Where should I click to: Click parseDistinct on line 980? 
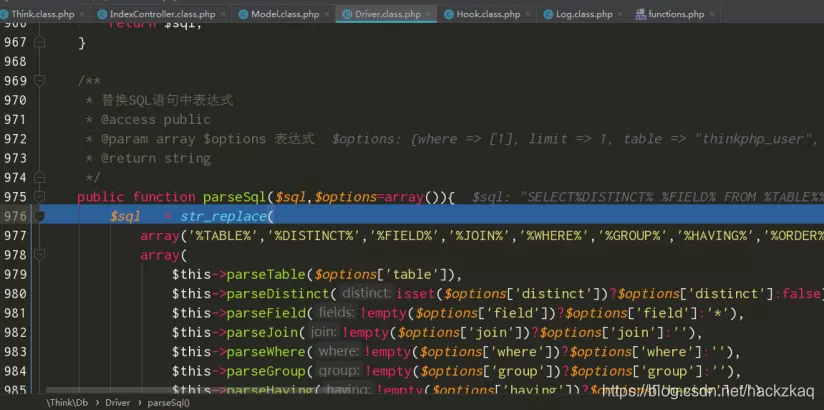(277, 294)
